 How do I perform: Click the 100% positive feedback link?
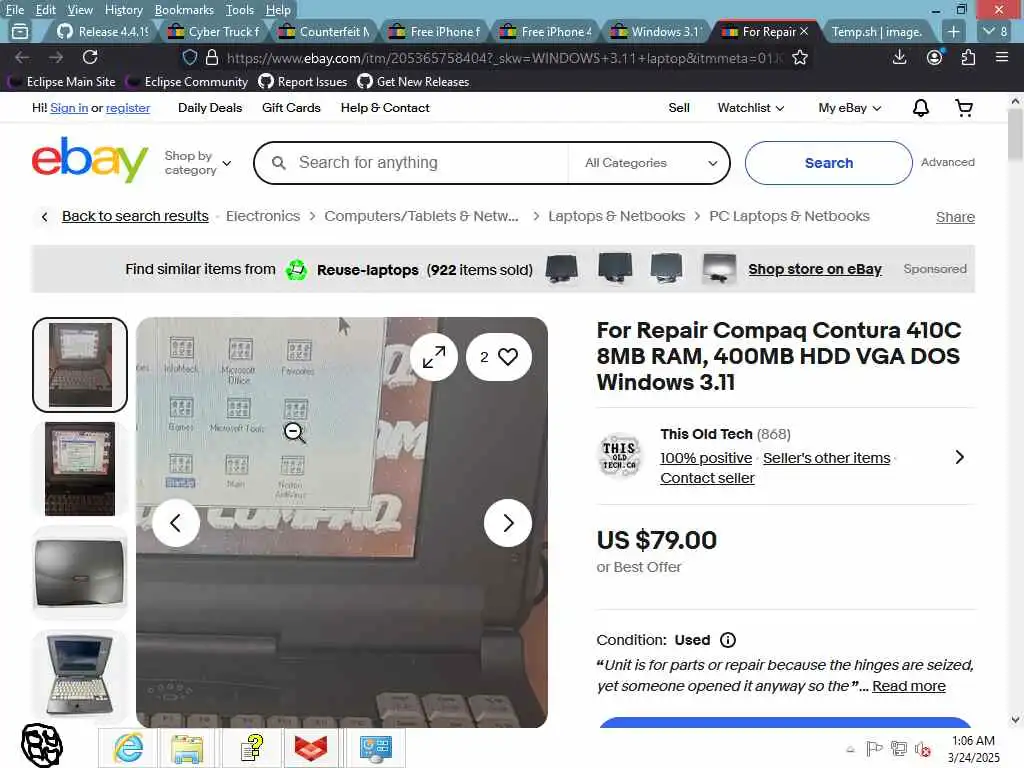[x=706, y=458]
